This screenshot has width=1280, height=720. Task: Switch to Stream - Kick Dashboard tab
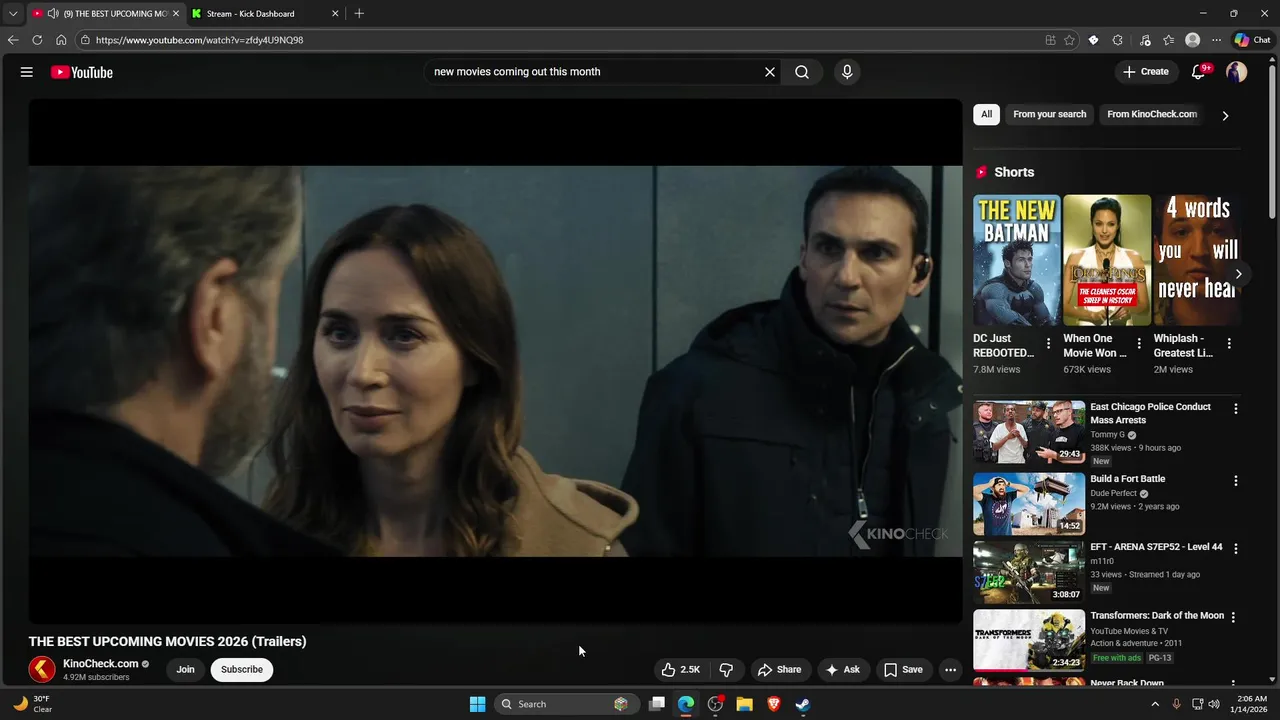[265, 14]
